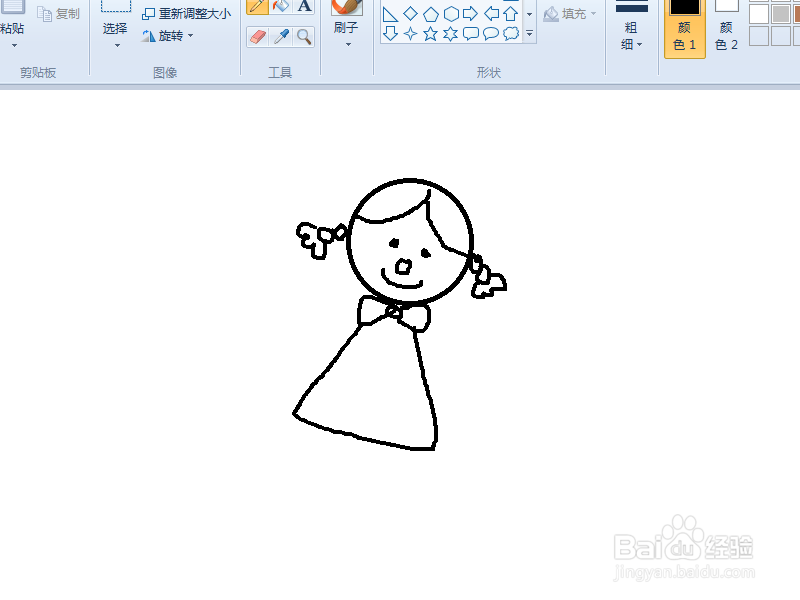This screenshot has height=600, width=800.
Task: Choose the cloud callout shape
Action: 511,34
